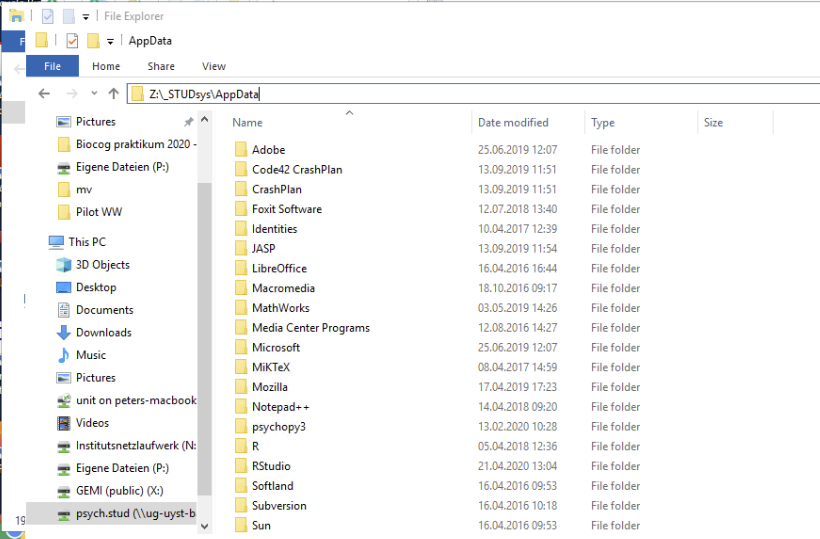Click navigation pane scroll down arrow
Screen dimensions: 820x539
point(204,526)
